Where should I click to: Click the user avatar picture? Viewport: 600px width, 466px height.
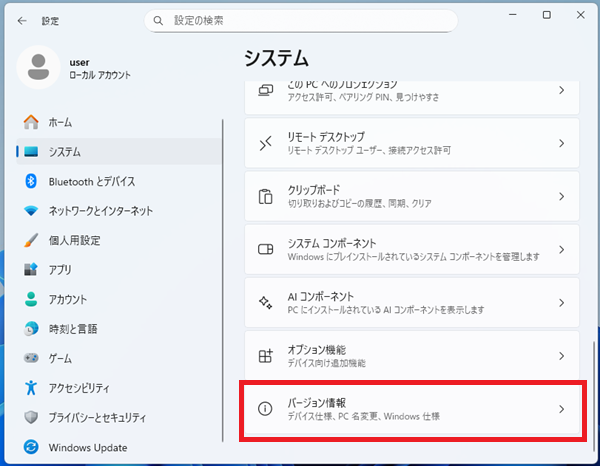(38, 67)
